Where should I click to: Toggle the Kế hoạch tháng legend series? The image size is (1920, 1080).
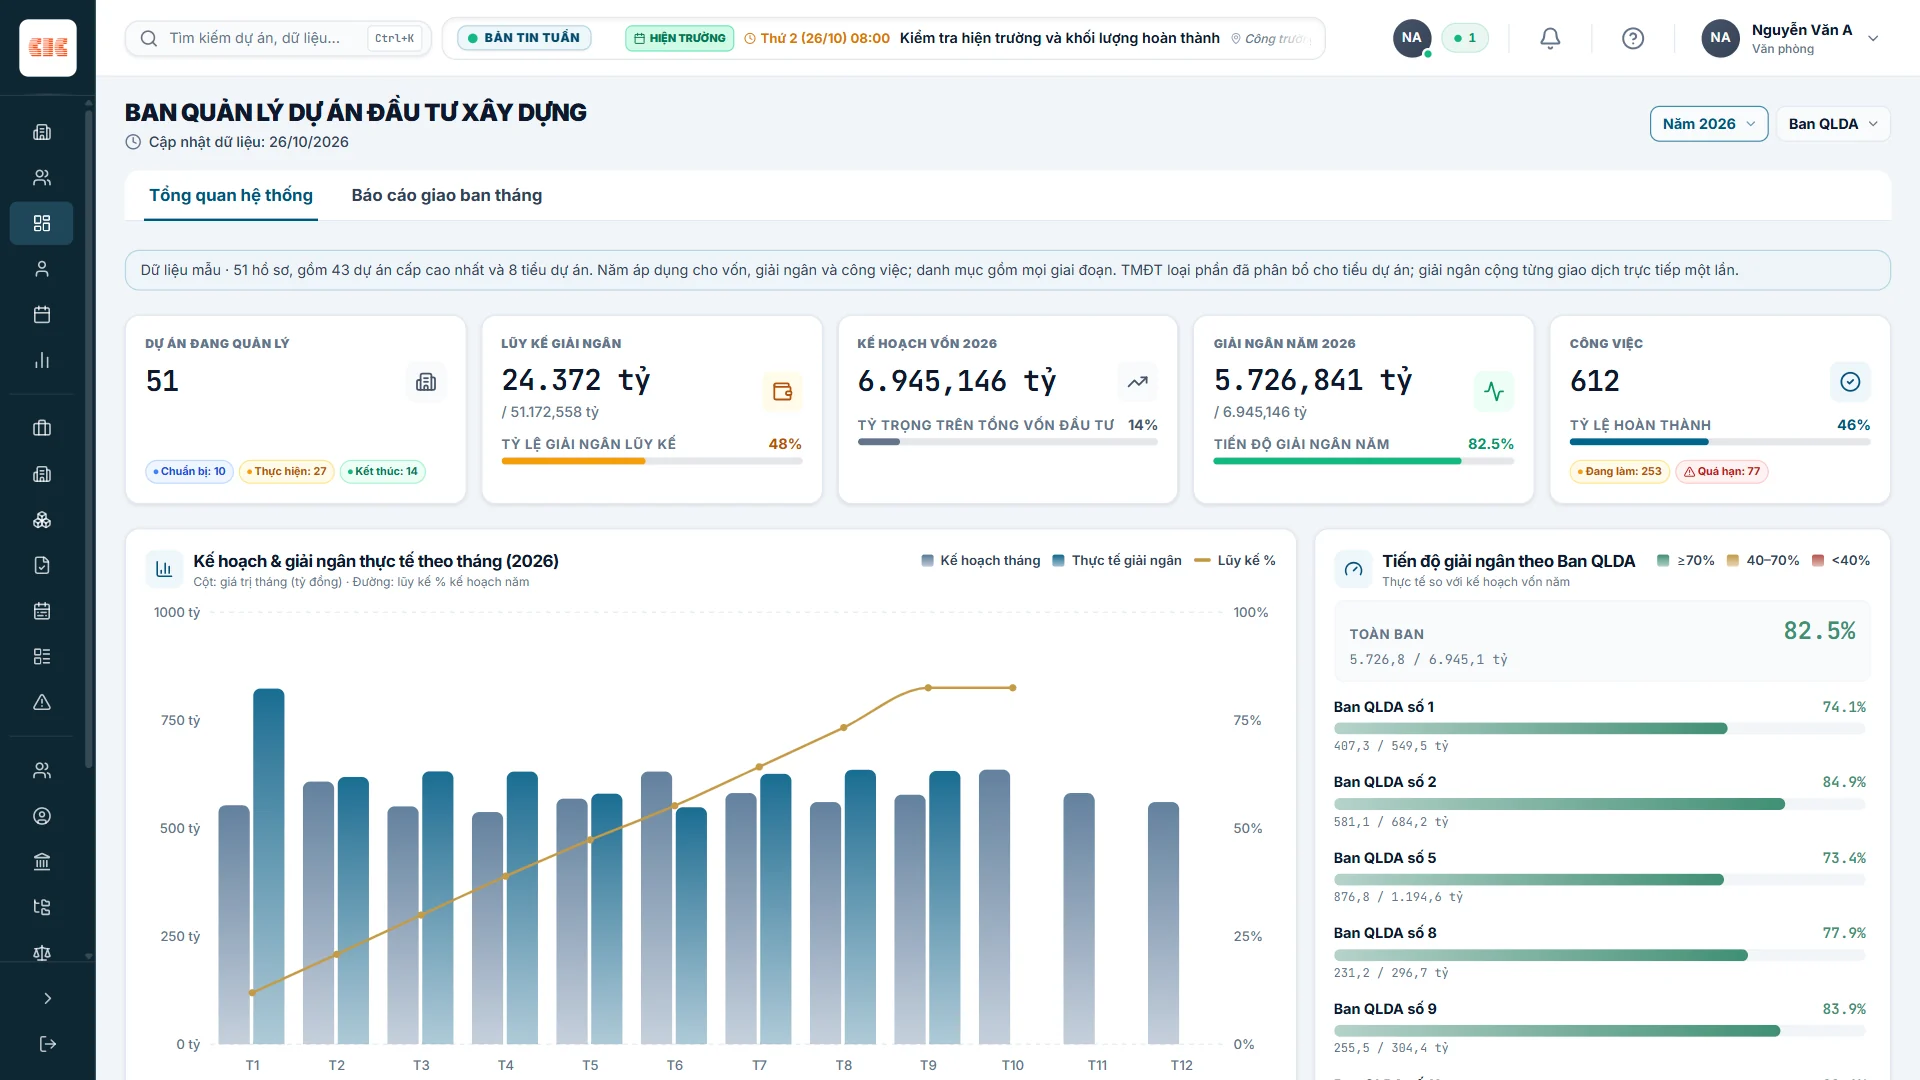[x=981, y=561]
